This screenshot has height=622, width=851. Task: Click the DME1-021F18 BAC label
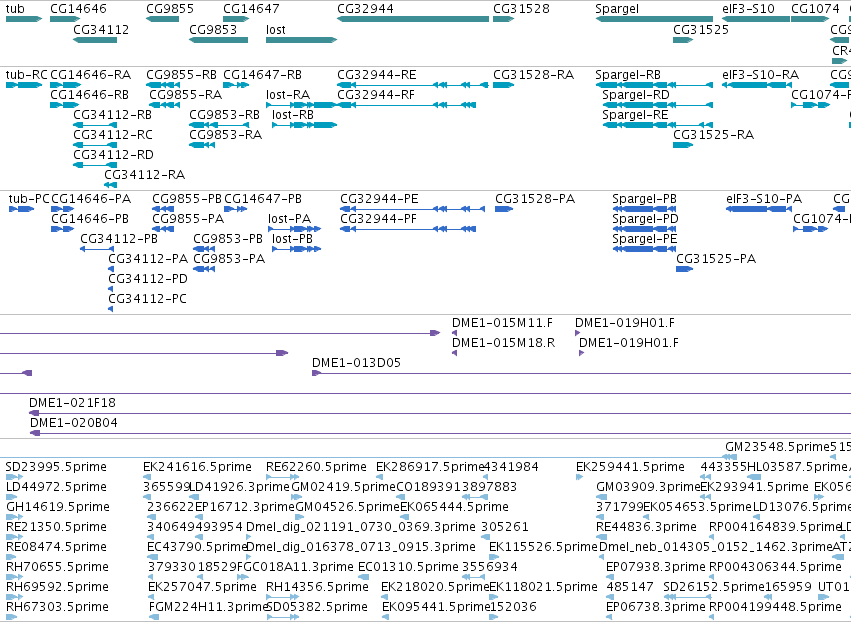tap(73, 403)
